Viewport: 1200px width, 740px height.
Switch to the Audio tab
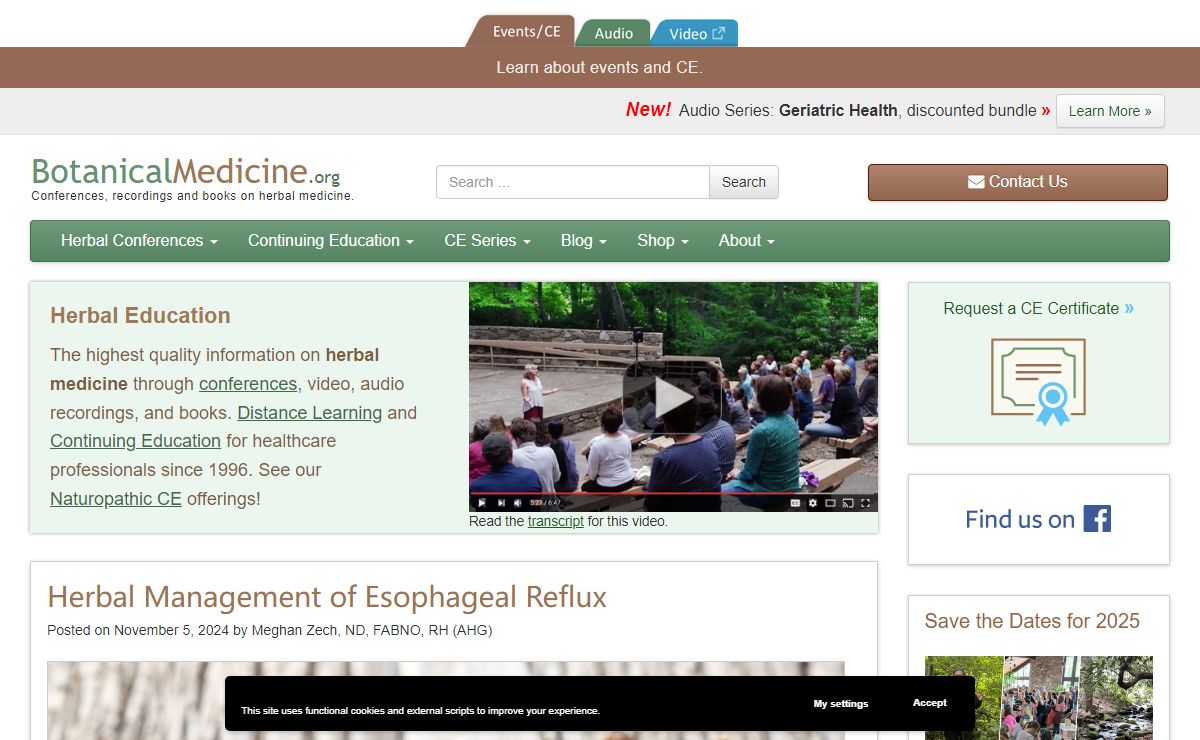[613, 33]
